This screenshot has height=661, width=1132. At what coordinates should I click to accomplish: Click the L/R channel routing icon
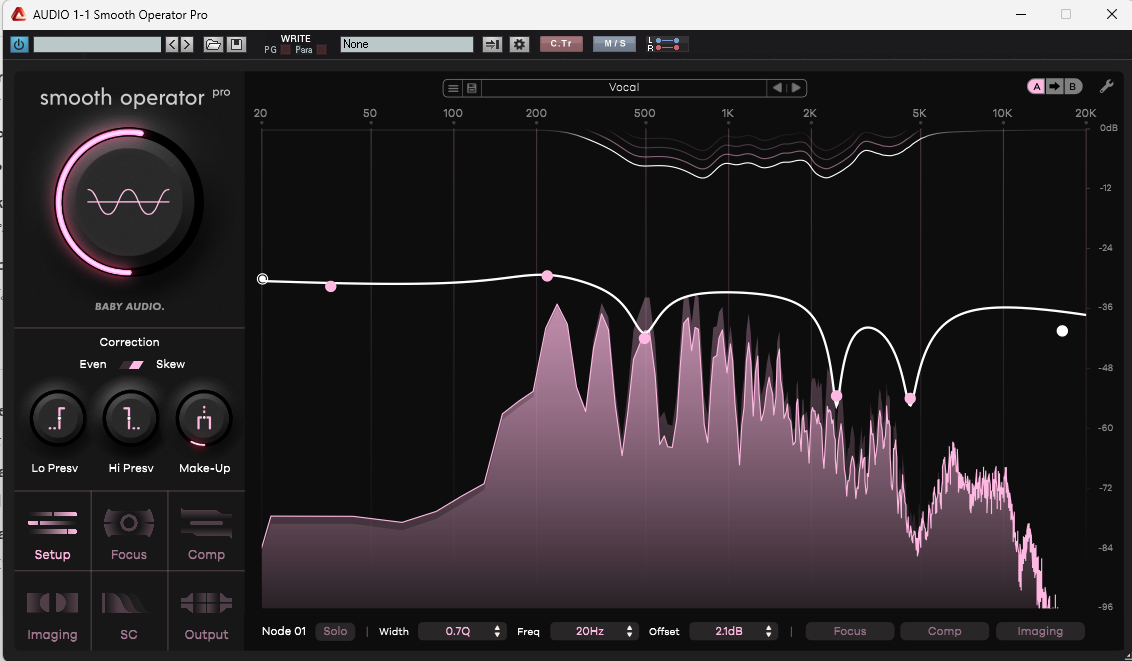point(667,44)
